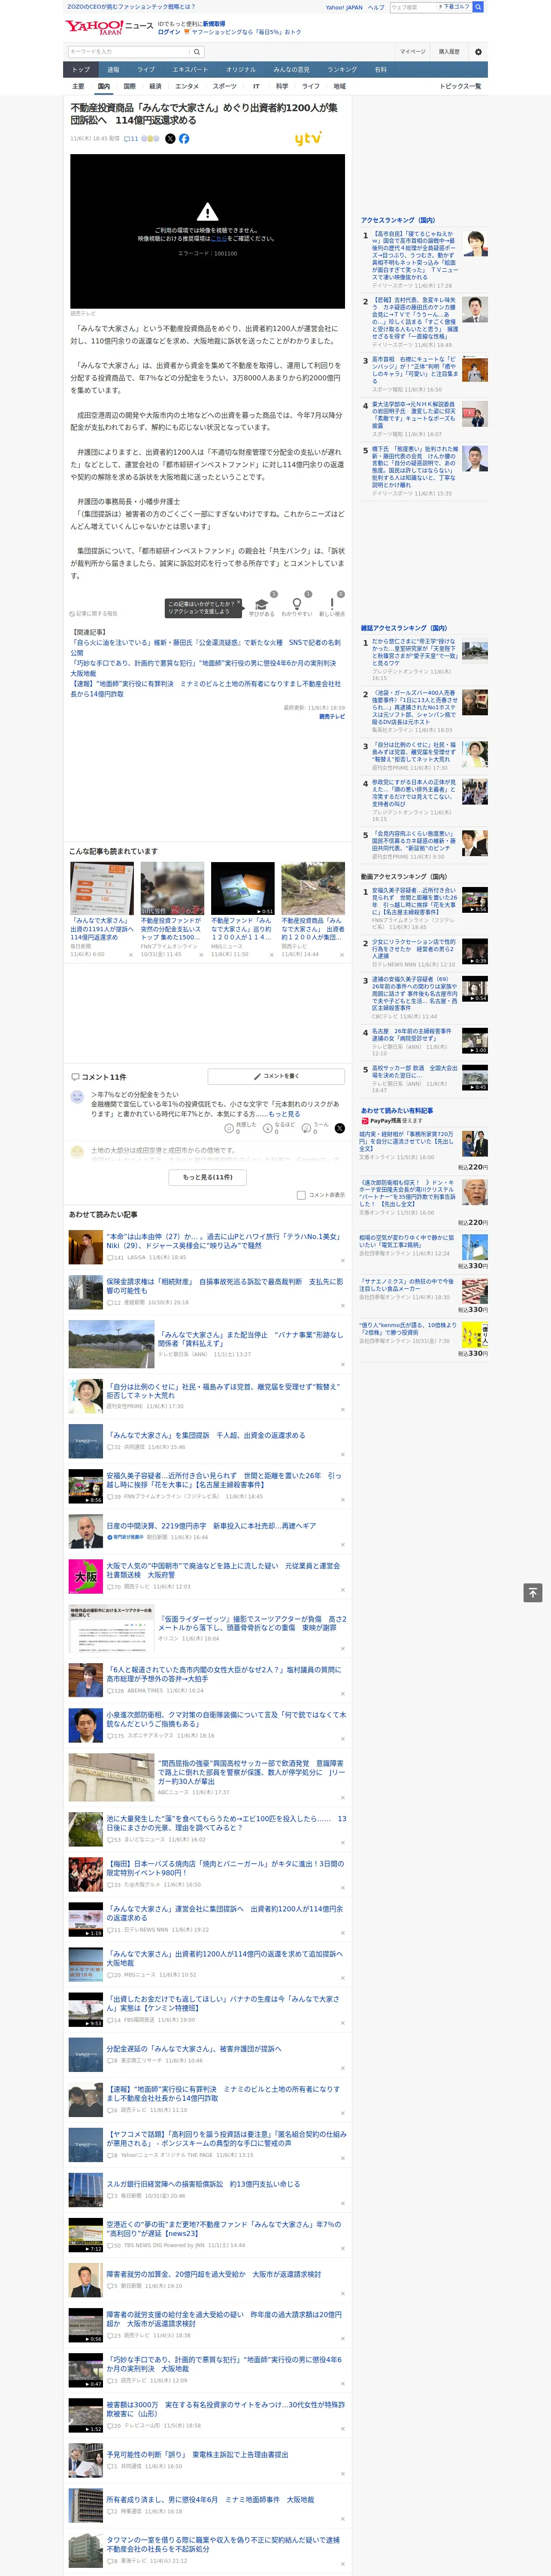551x2576 pixels.
Task: Click the 読売テレビ source link below article
Action: tap(332, 716)
